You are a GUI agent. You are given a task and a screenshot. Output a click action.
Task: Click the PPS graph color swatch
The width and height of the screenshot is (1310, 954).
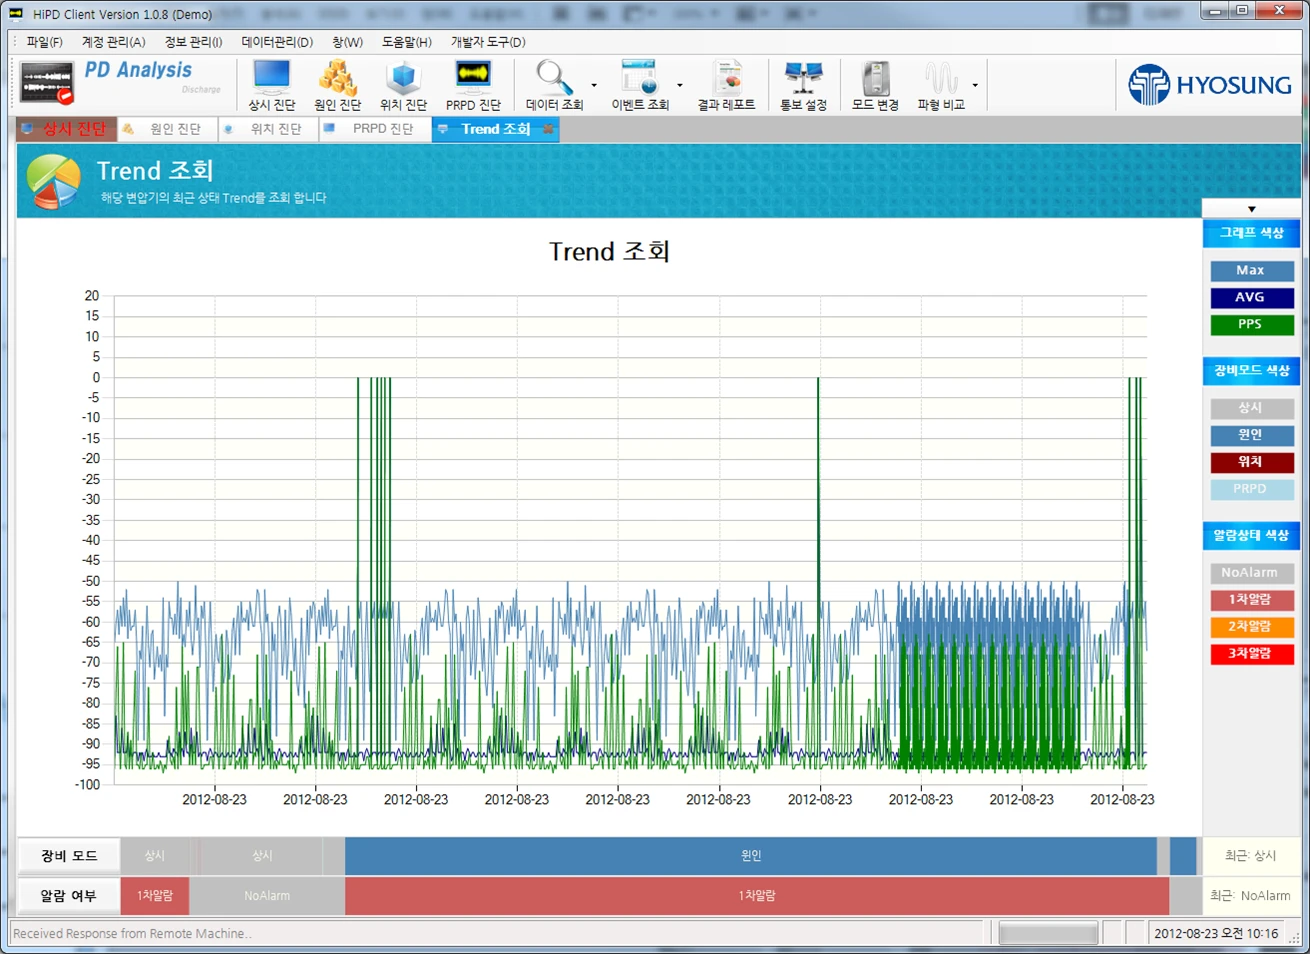(1251, 325)
